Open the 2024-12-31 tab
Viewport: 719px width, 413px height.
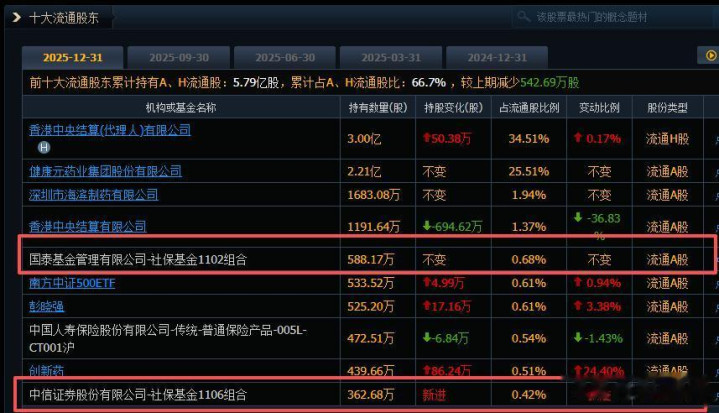click(x=497, y=57)
